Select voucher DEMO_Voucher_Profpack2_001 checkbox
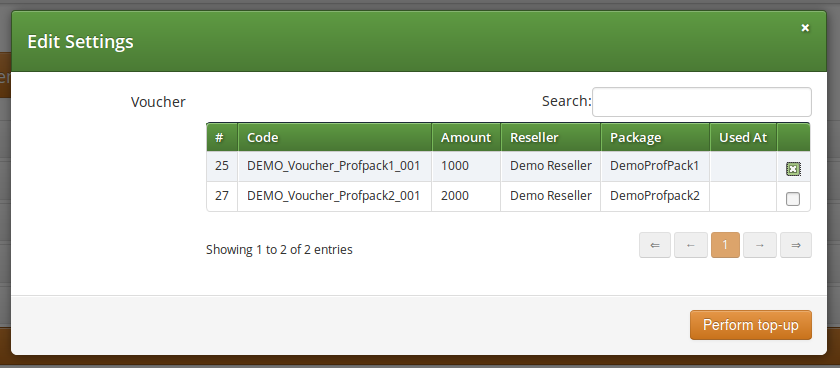840x368 pixels. point(793,199)
